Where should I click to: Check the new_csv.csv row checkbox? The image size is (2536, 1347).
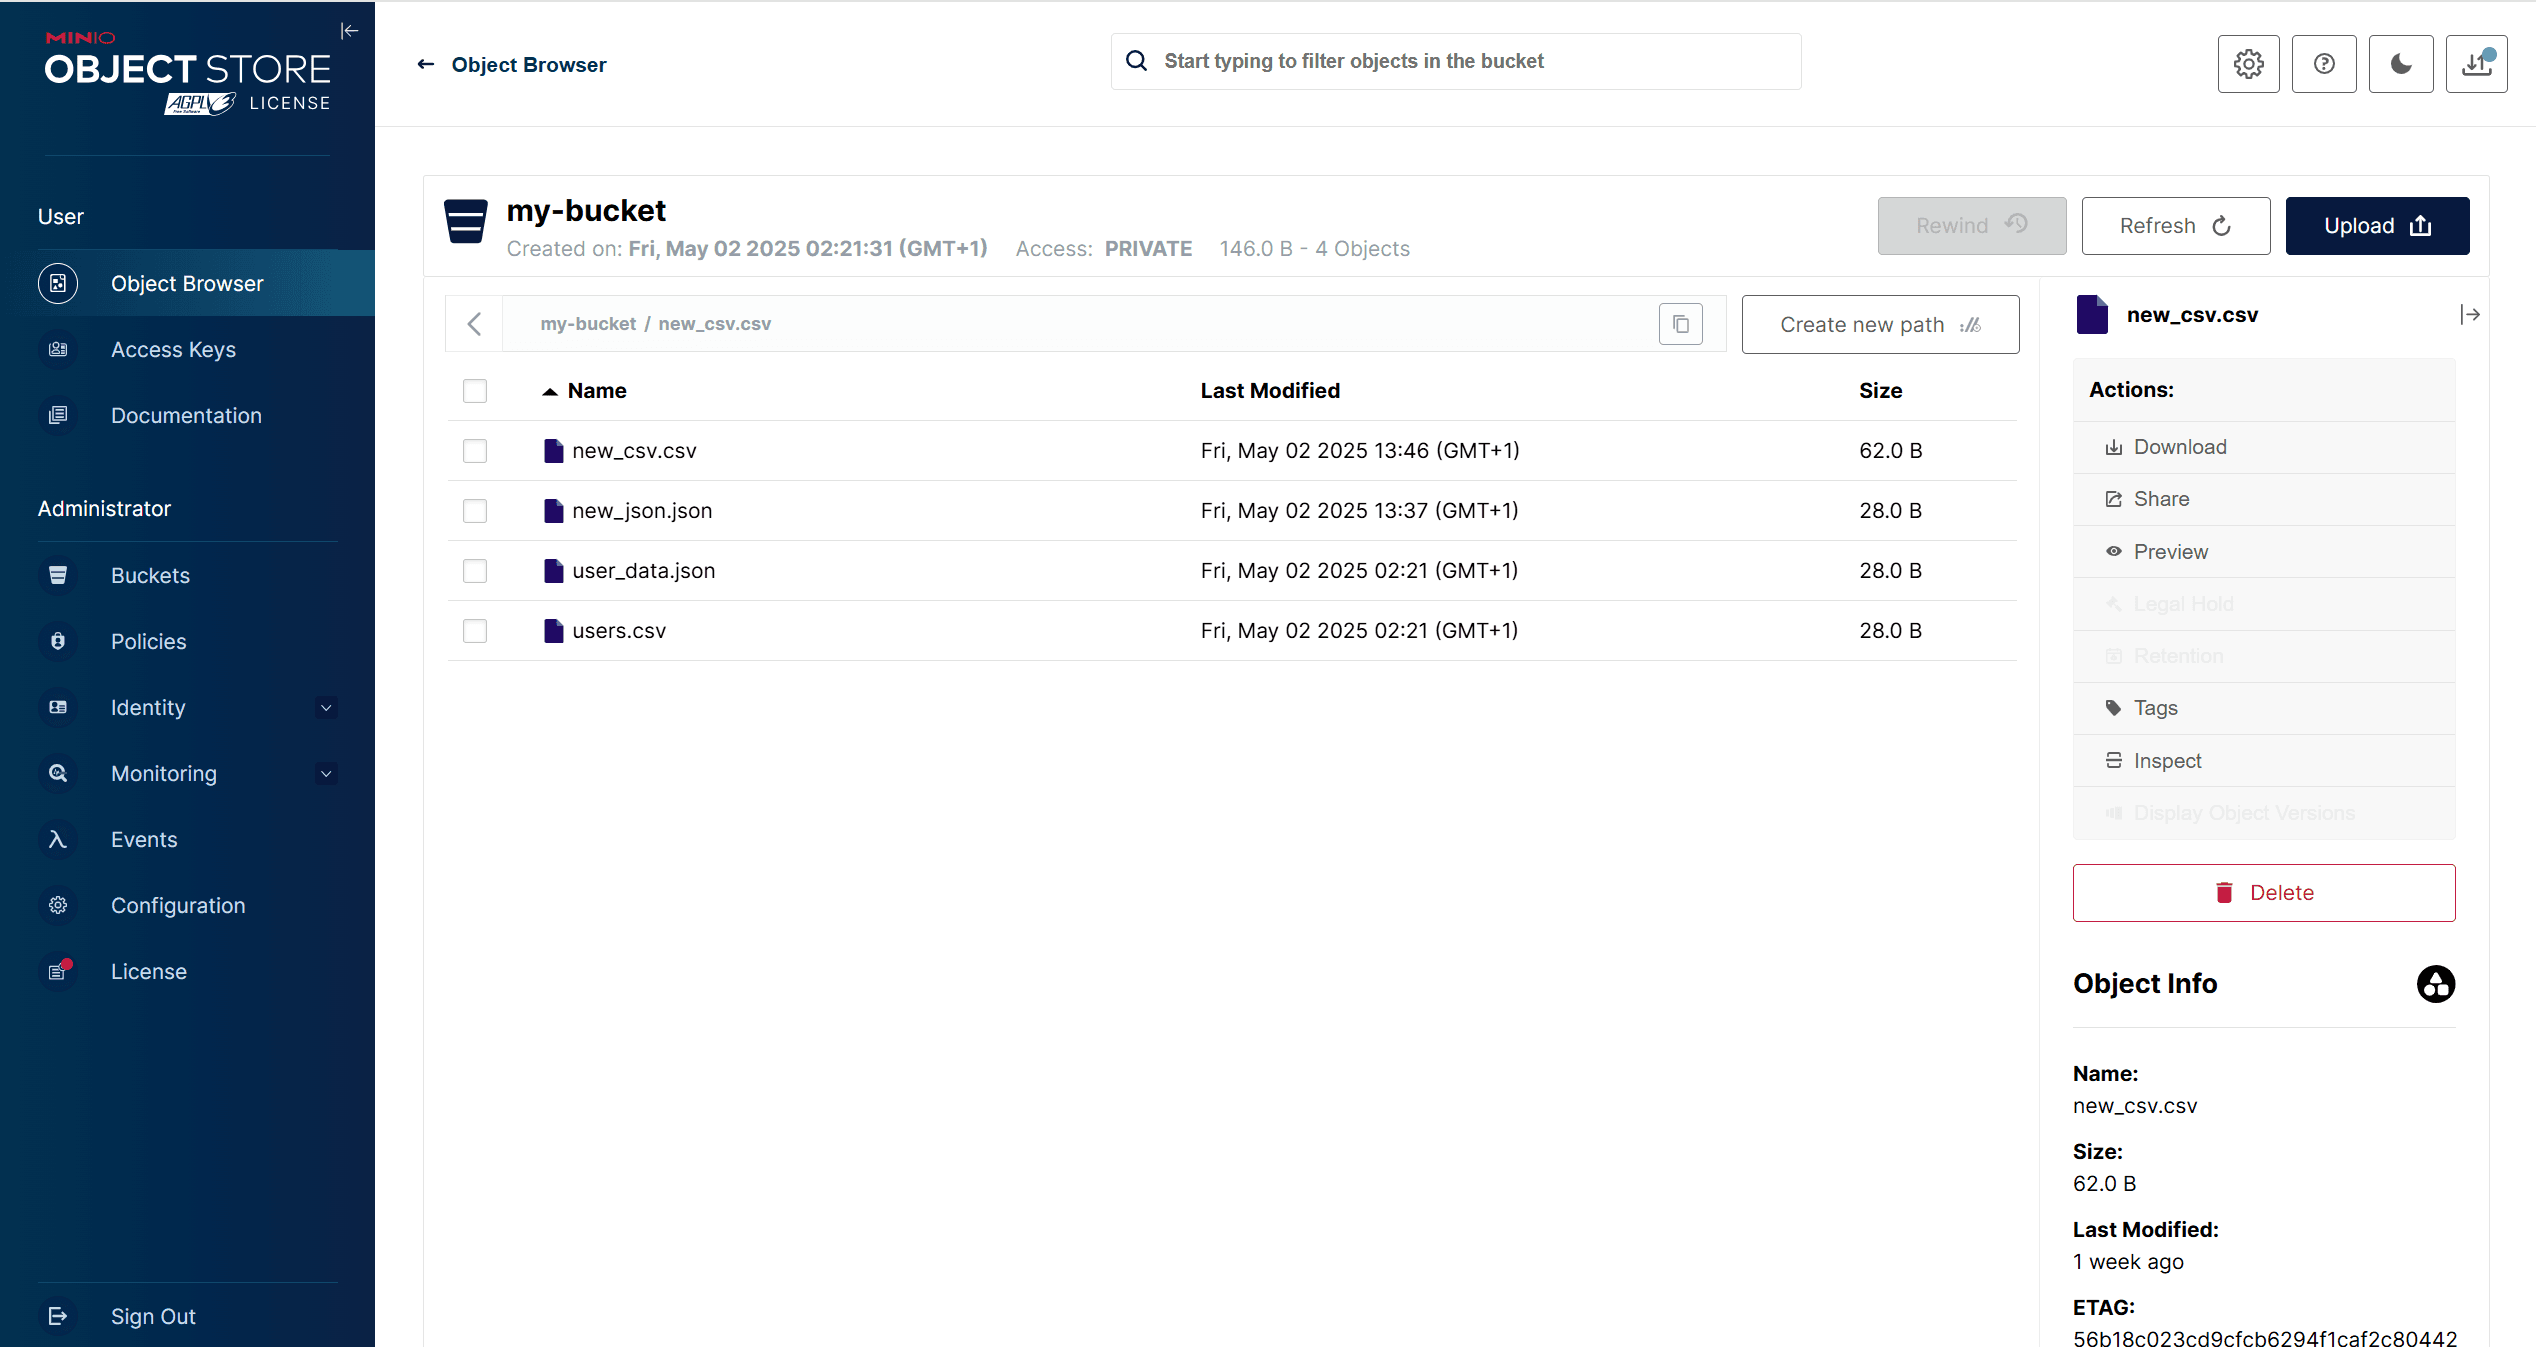point(475,451)
